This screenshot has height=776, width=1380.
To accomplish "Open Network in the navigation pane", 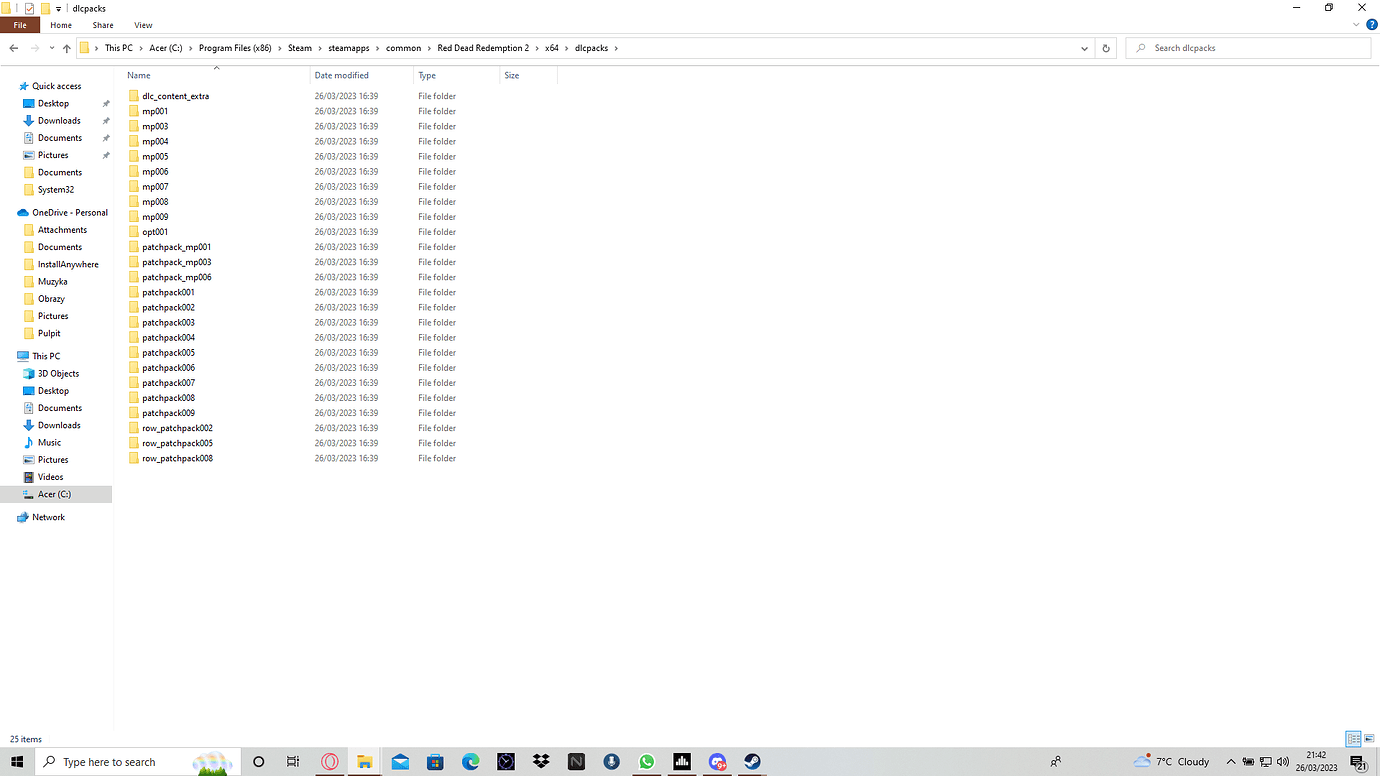I will coord(48,517).
